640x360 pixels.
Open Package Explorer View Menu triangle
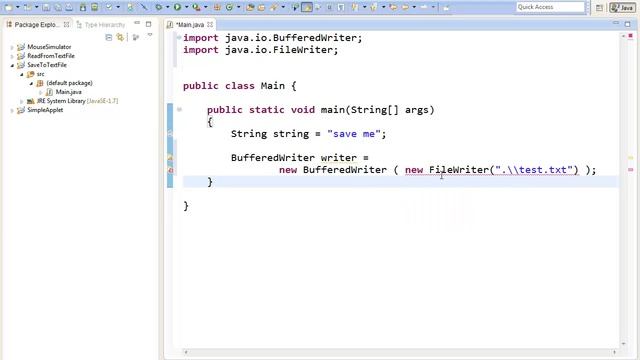click(150, 35)
